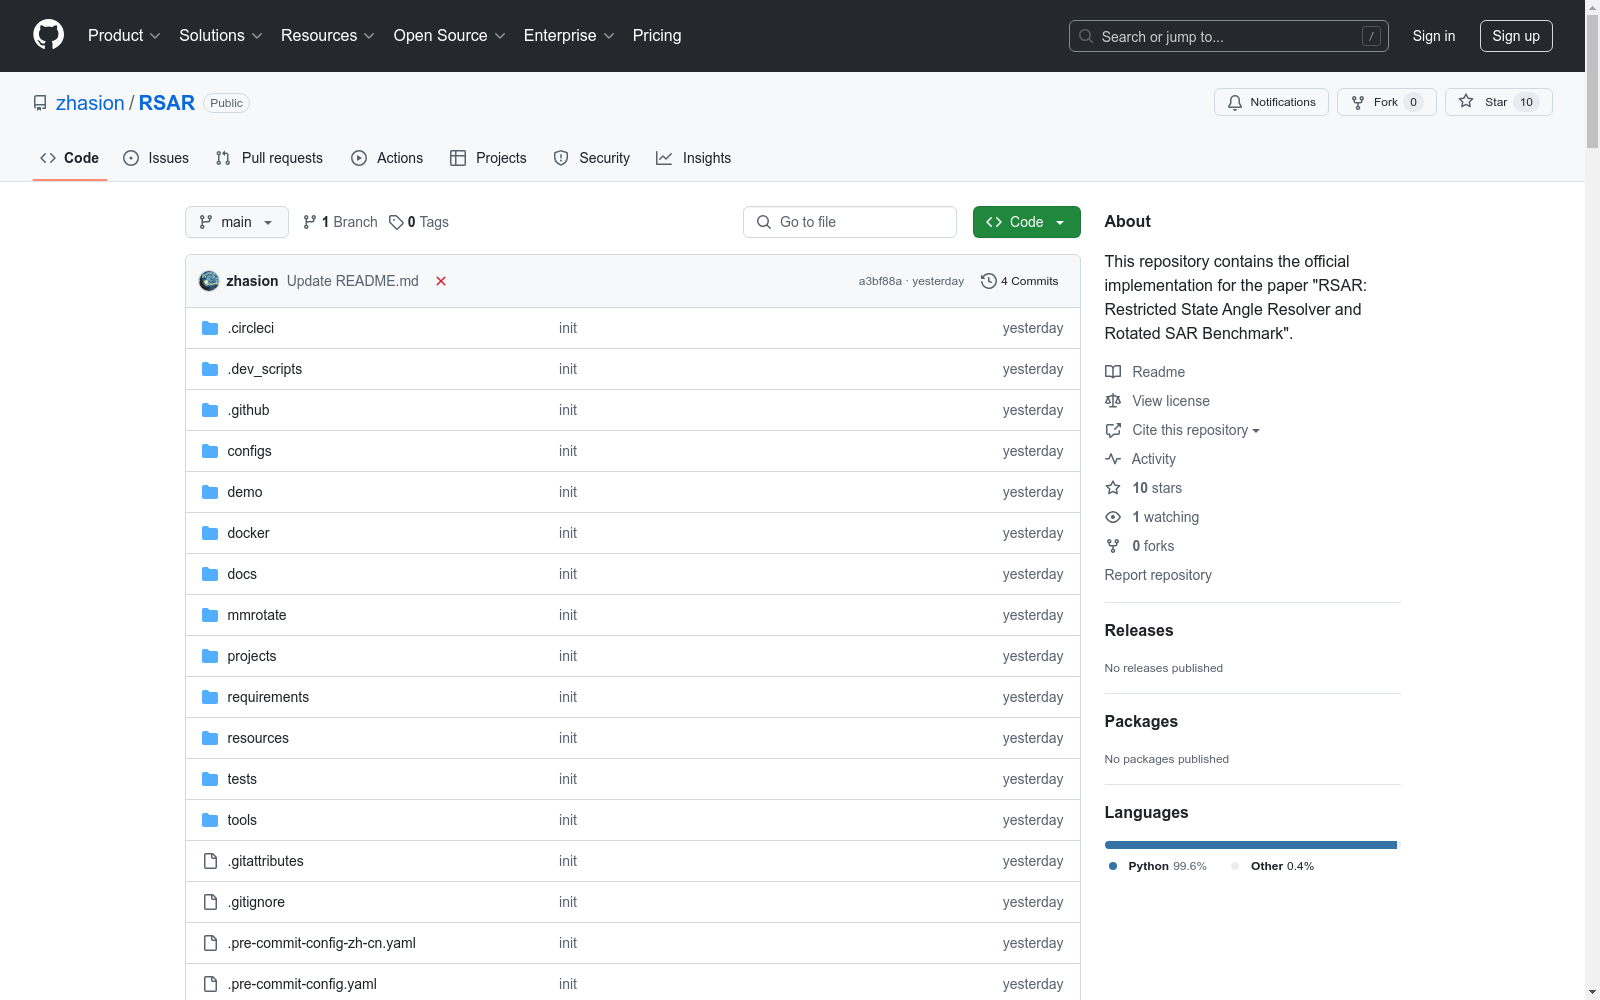Open the Packages heading link
The image size is (1600, 1000).
click(1141, 721)
